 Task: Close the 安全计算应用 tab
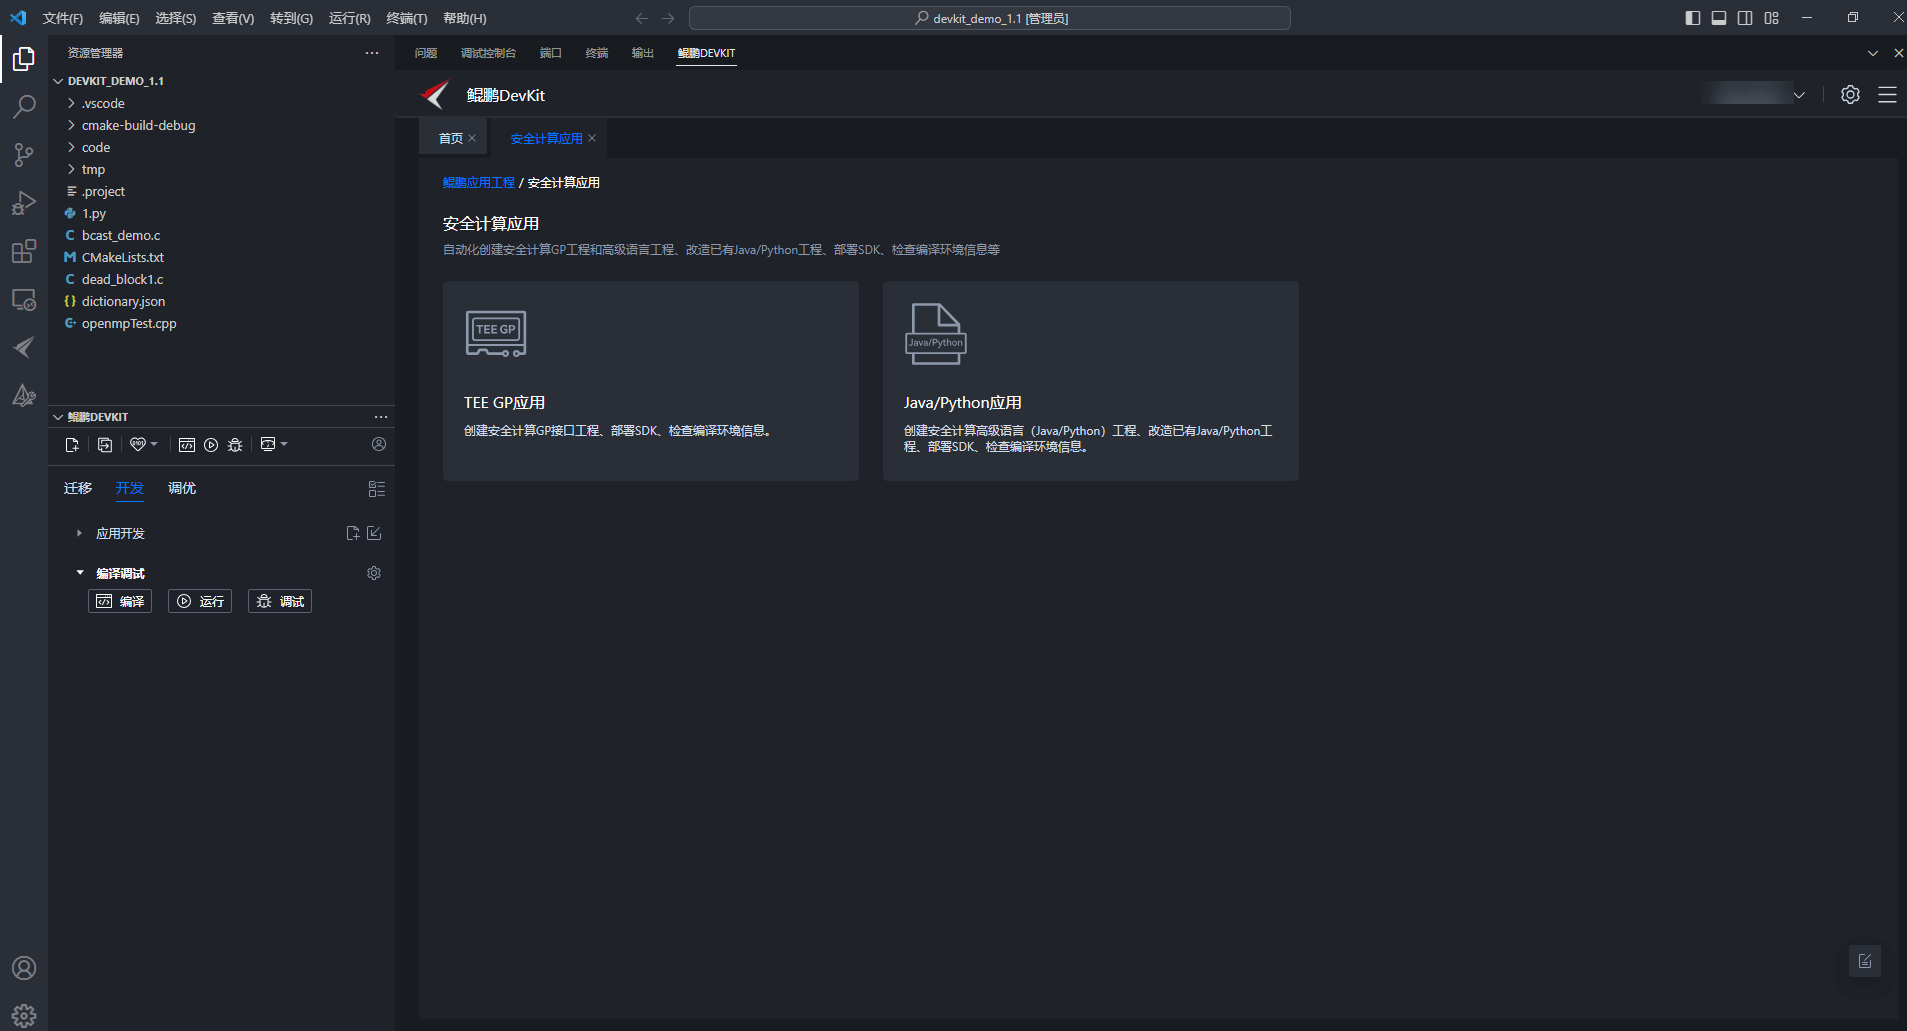[x=592, y=138]
